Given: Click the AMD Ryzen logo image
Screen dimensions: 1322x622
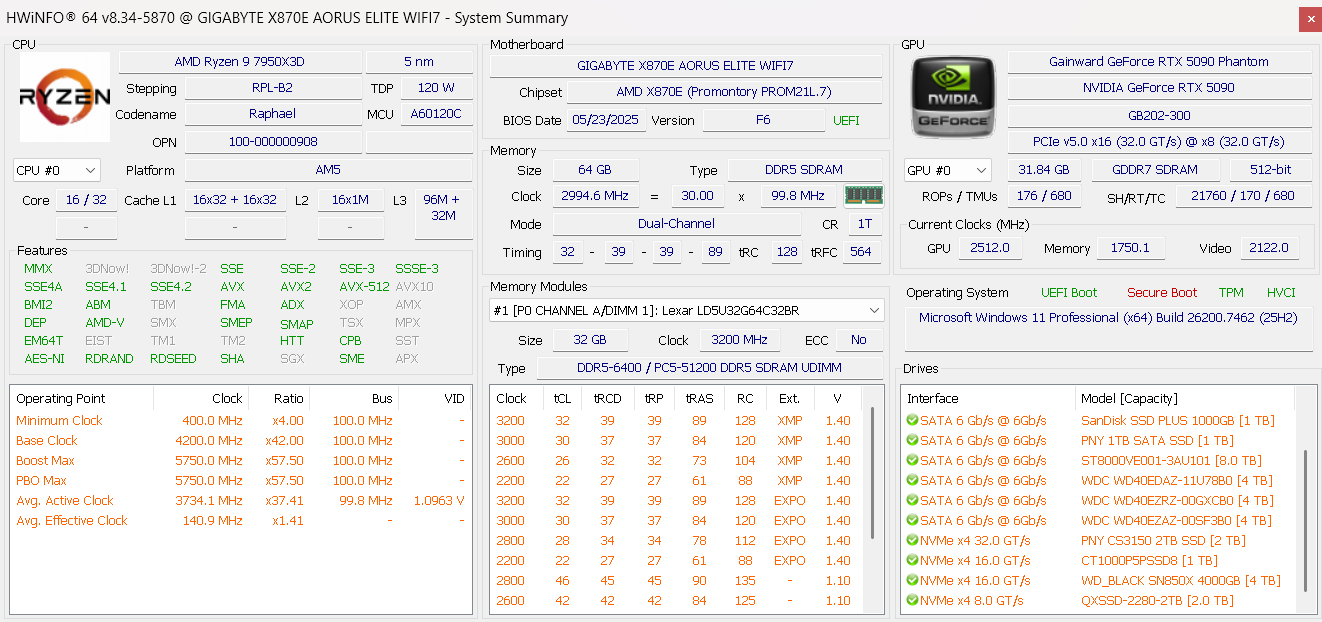Looking at the screenshot, I should coord(64,97).
